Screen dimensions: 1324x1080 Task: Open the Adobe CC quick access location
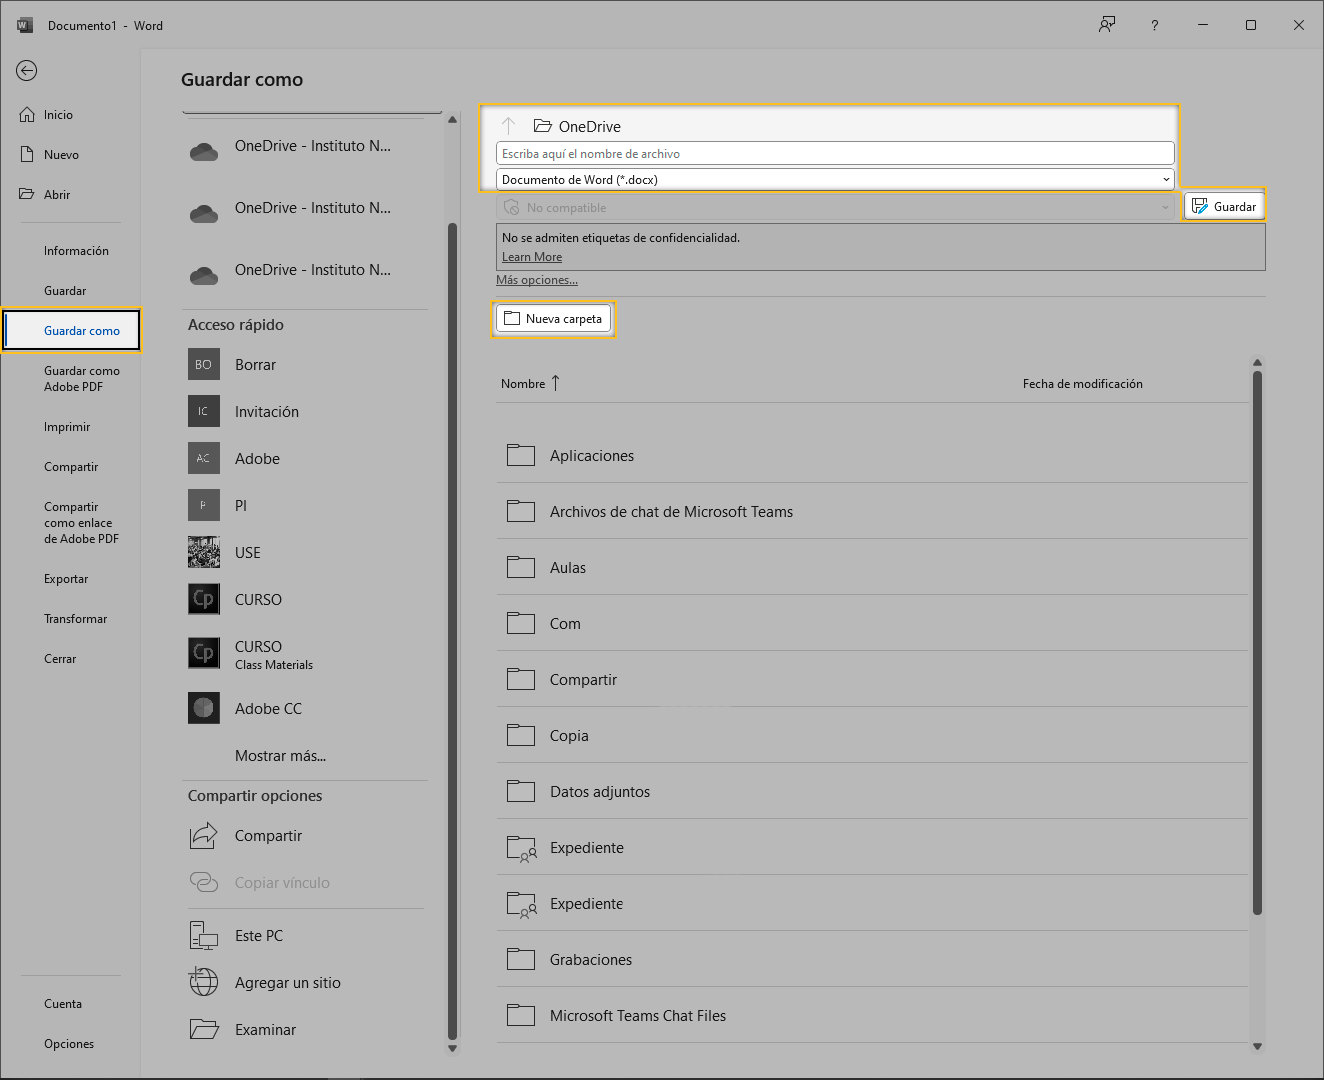(x=268, y=709)
